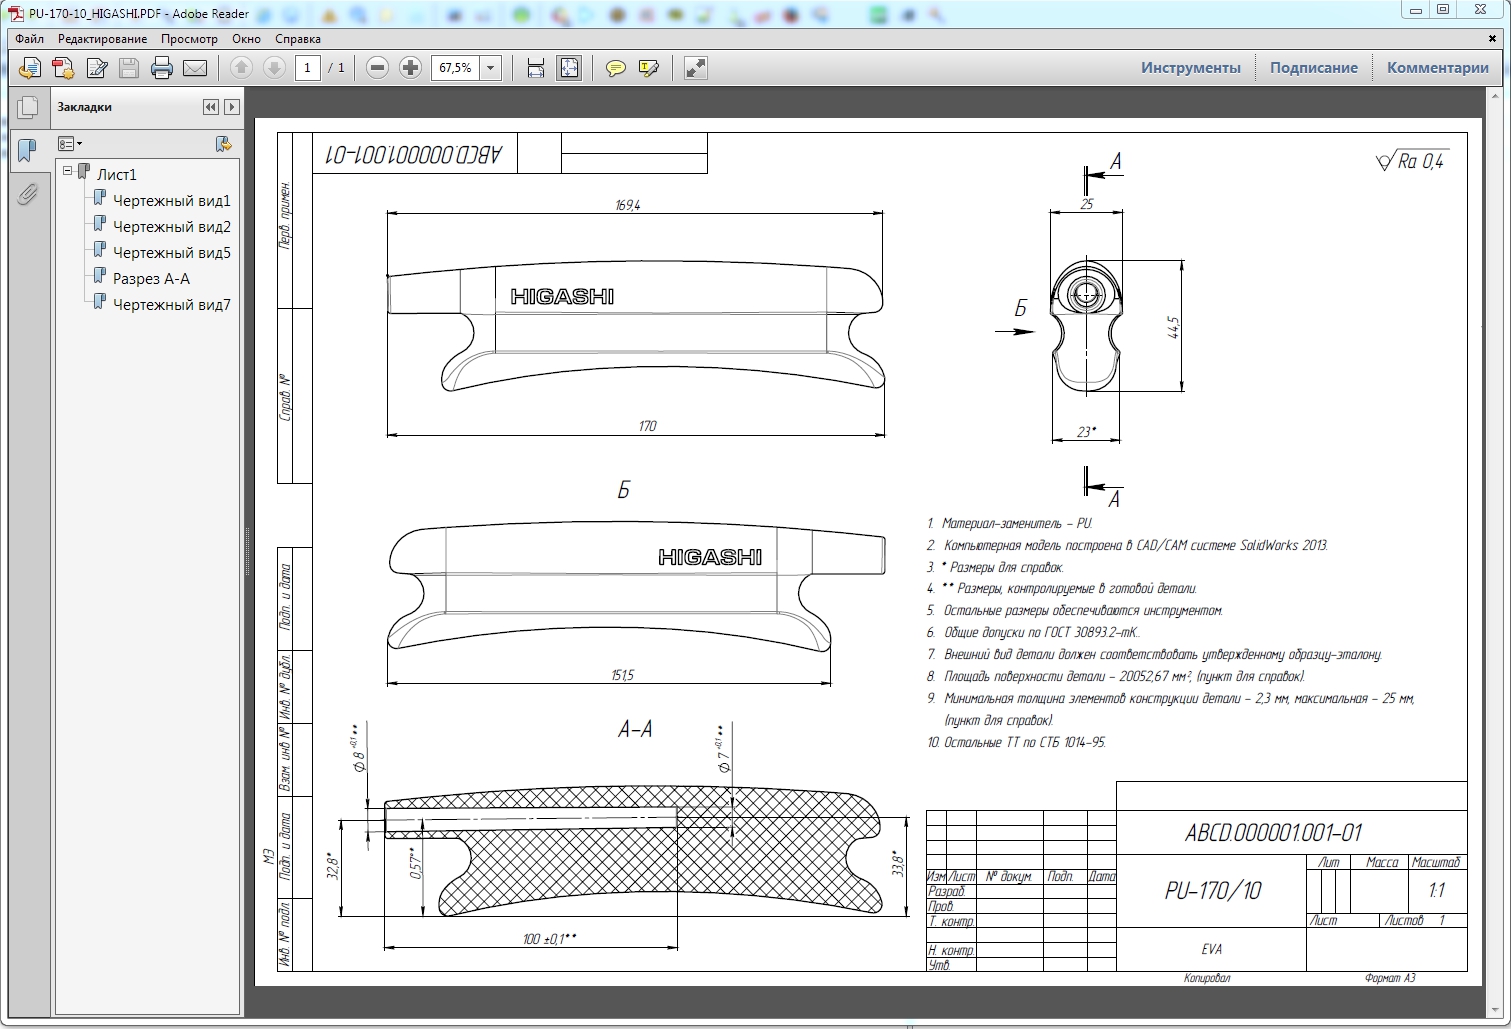This screenshot has width=1511, height=1029.
Task: Open the Справка menu
Action: (298, 38)
